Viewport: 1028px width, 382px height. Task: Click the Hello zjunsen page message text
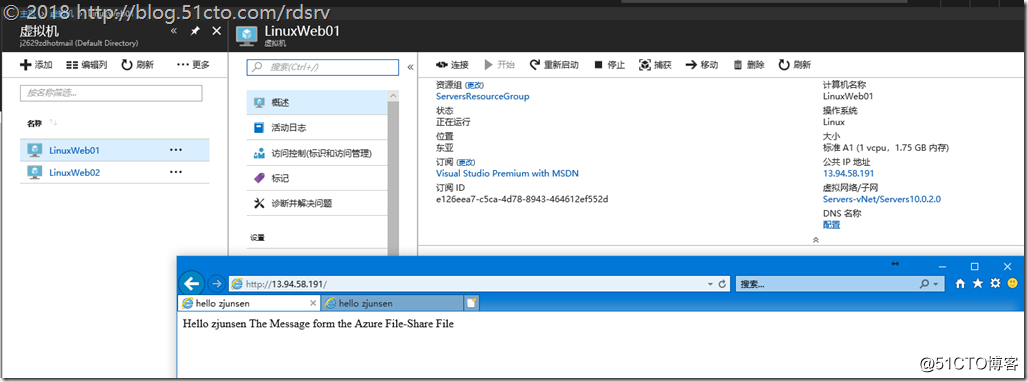tap(318, 324)
